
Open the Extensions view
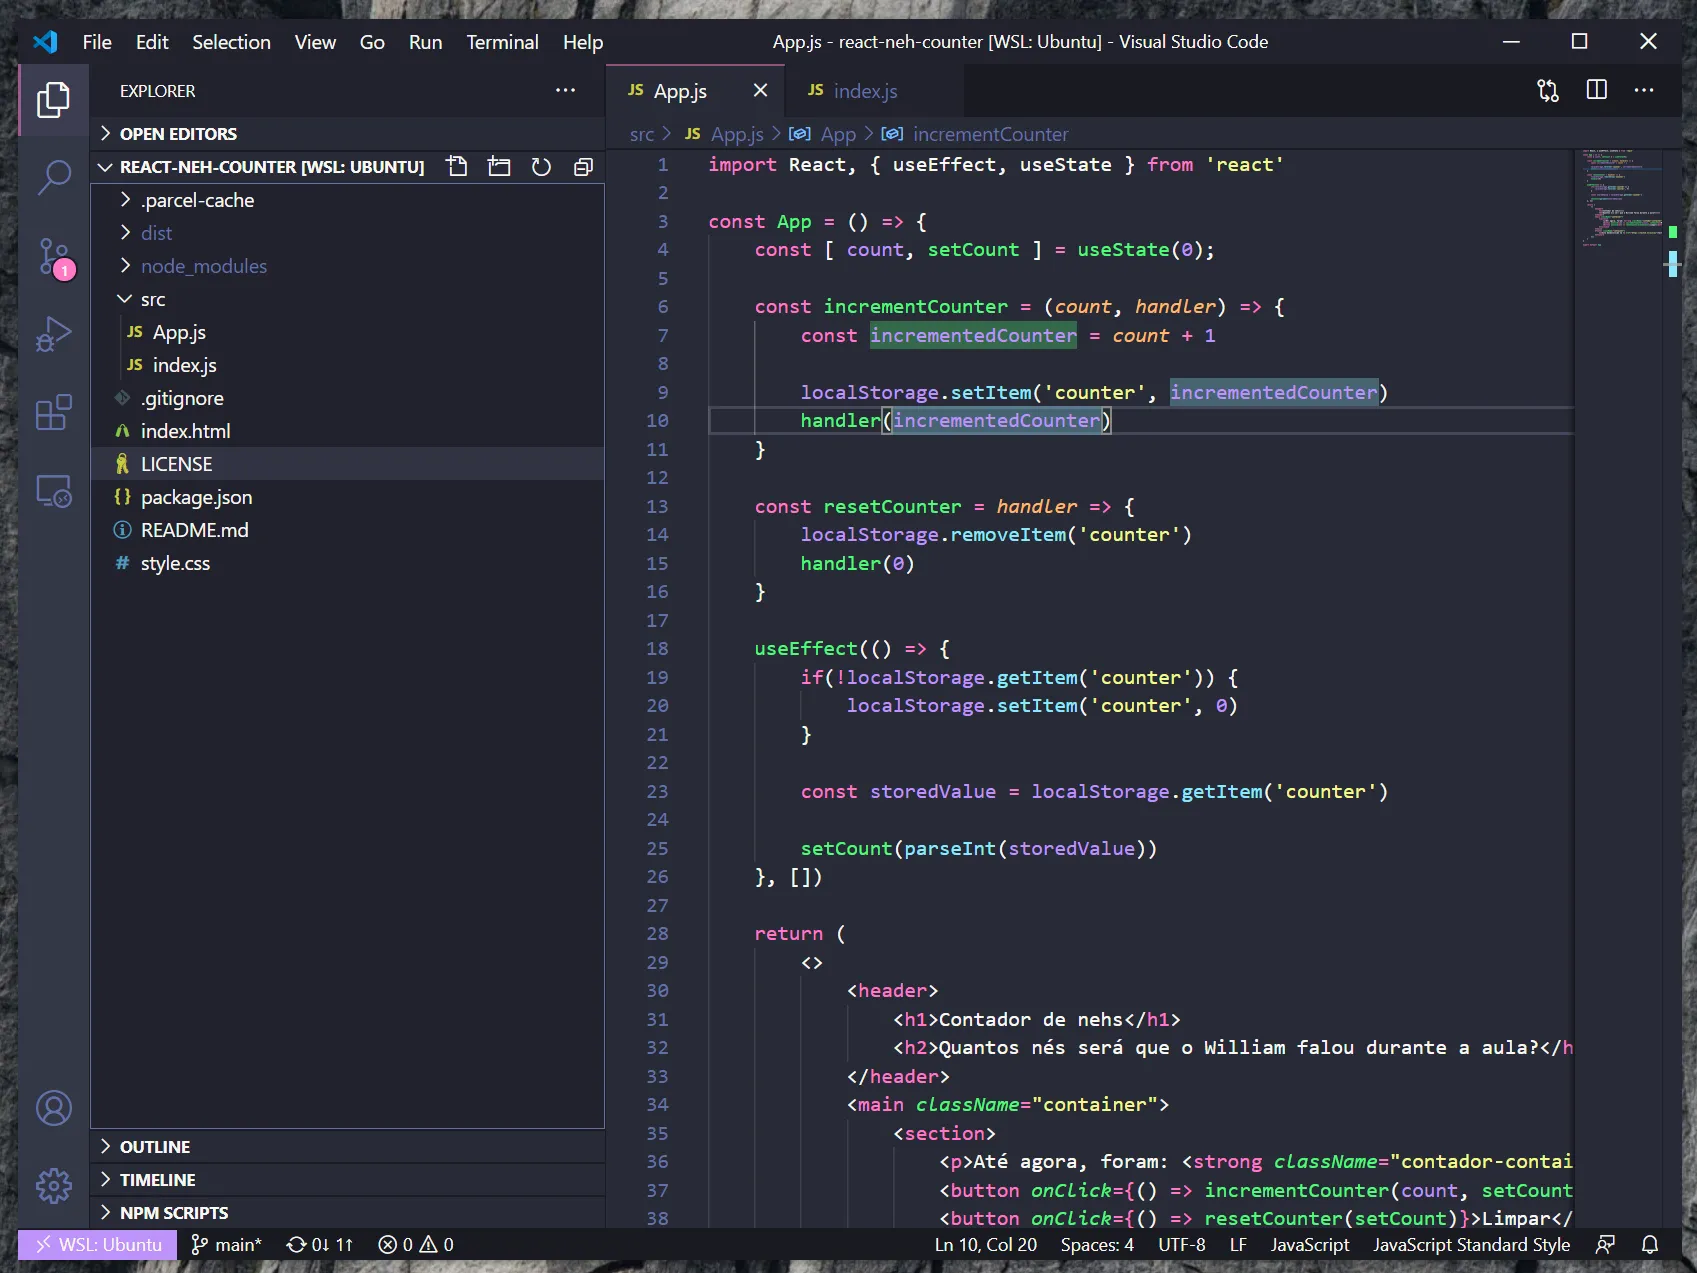point(52,412)
